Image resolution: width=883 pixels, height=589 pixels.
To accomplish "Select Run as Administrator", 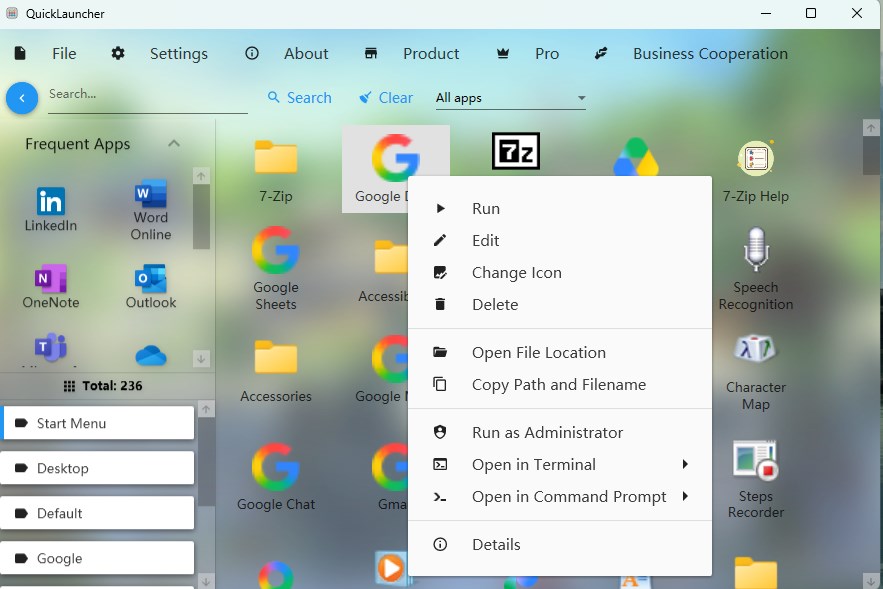I will click(560, 432).
